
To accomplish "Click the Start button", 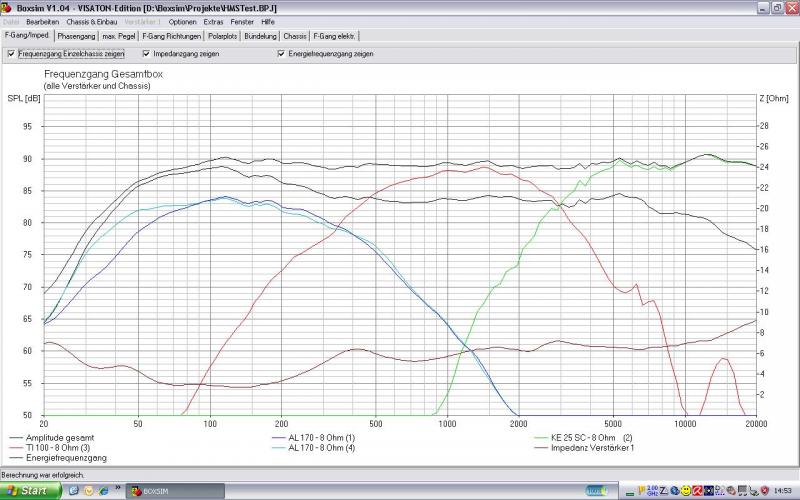I will [x=30, y=491].
